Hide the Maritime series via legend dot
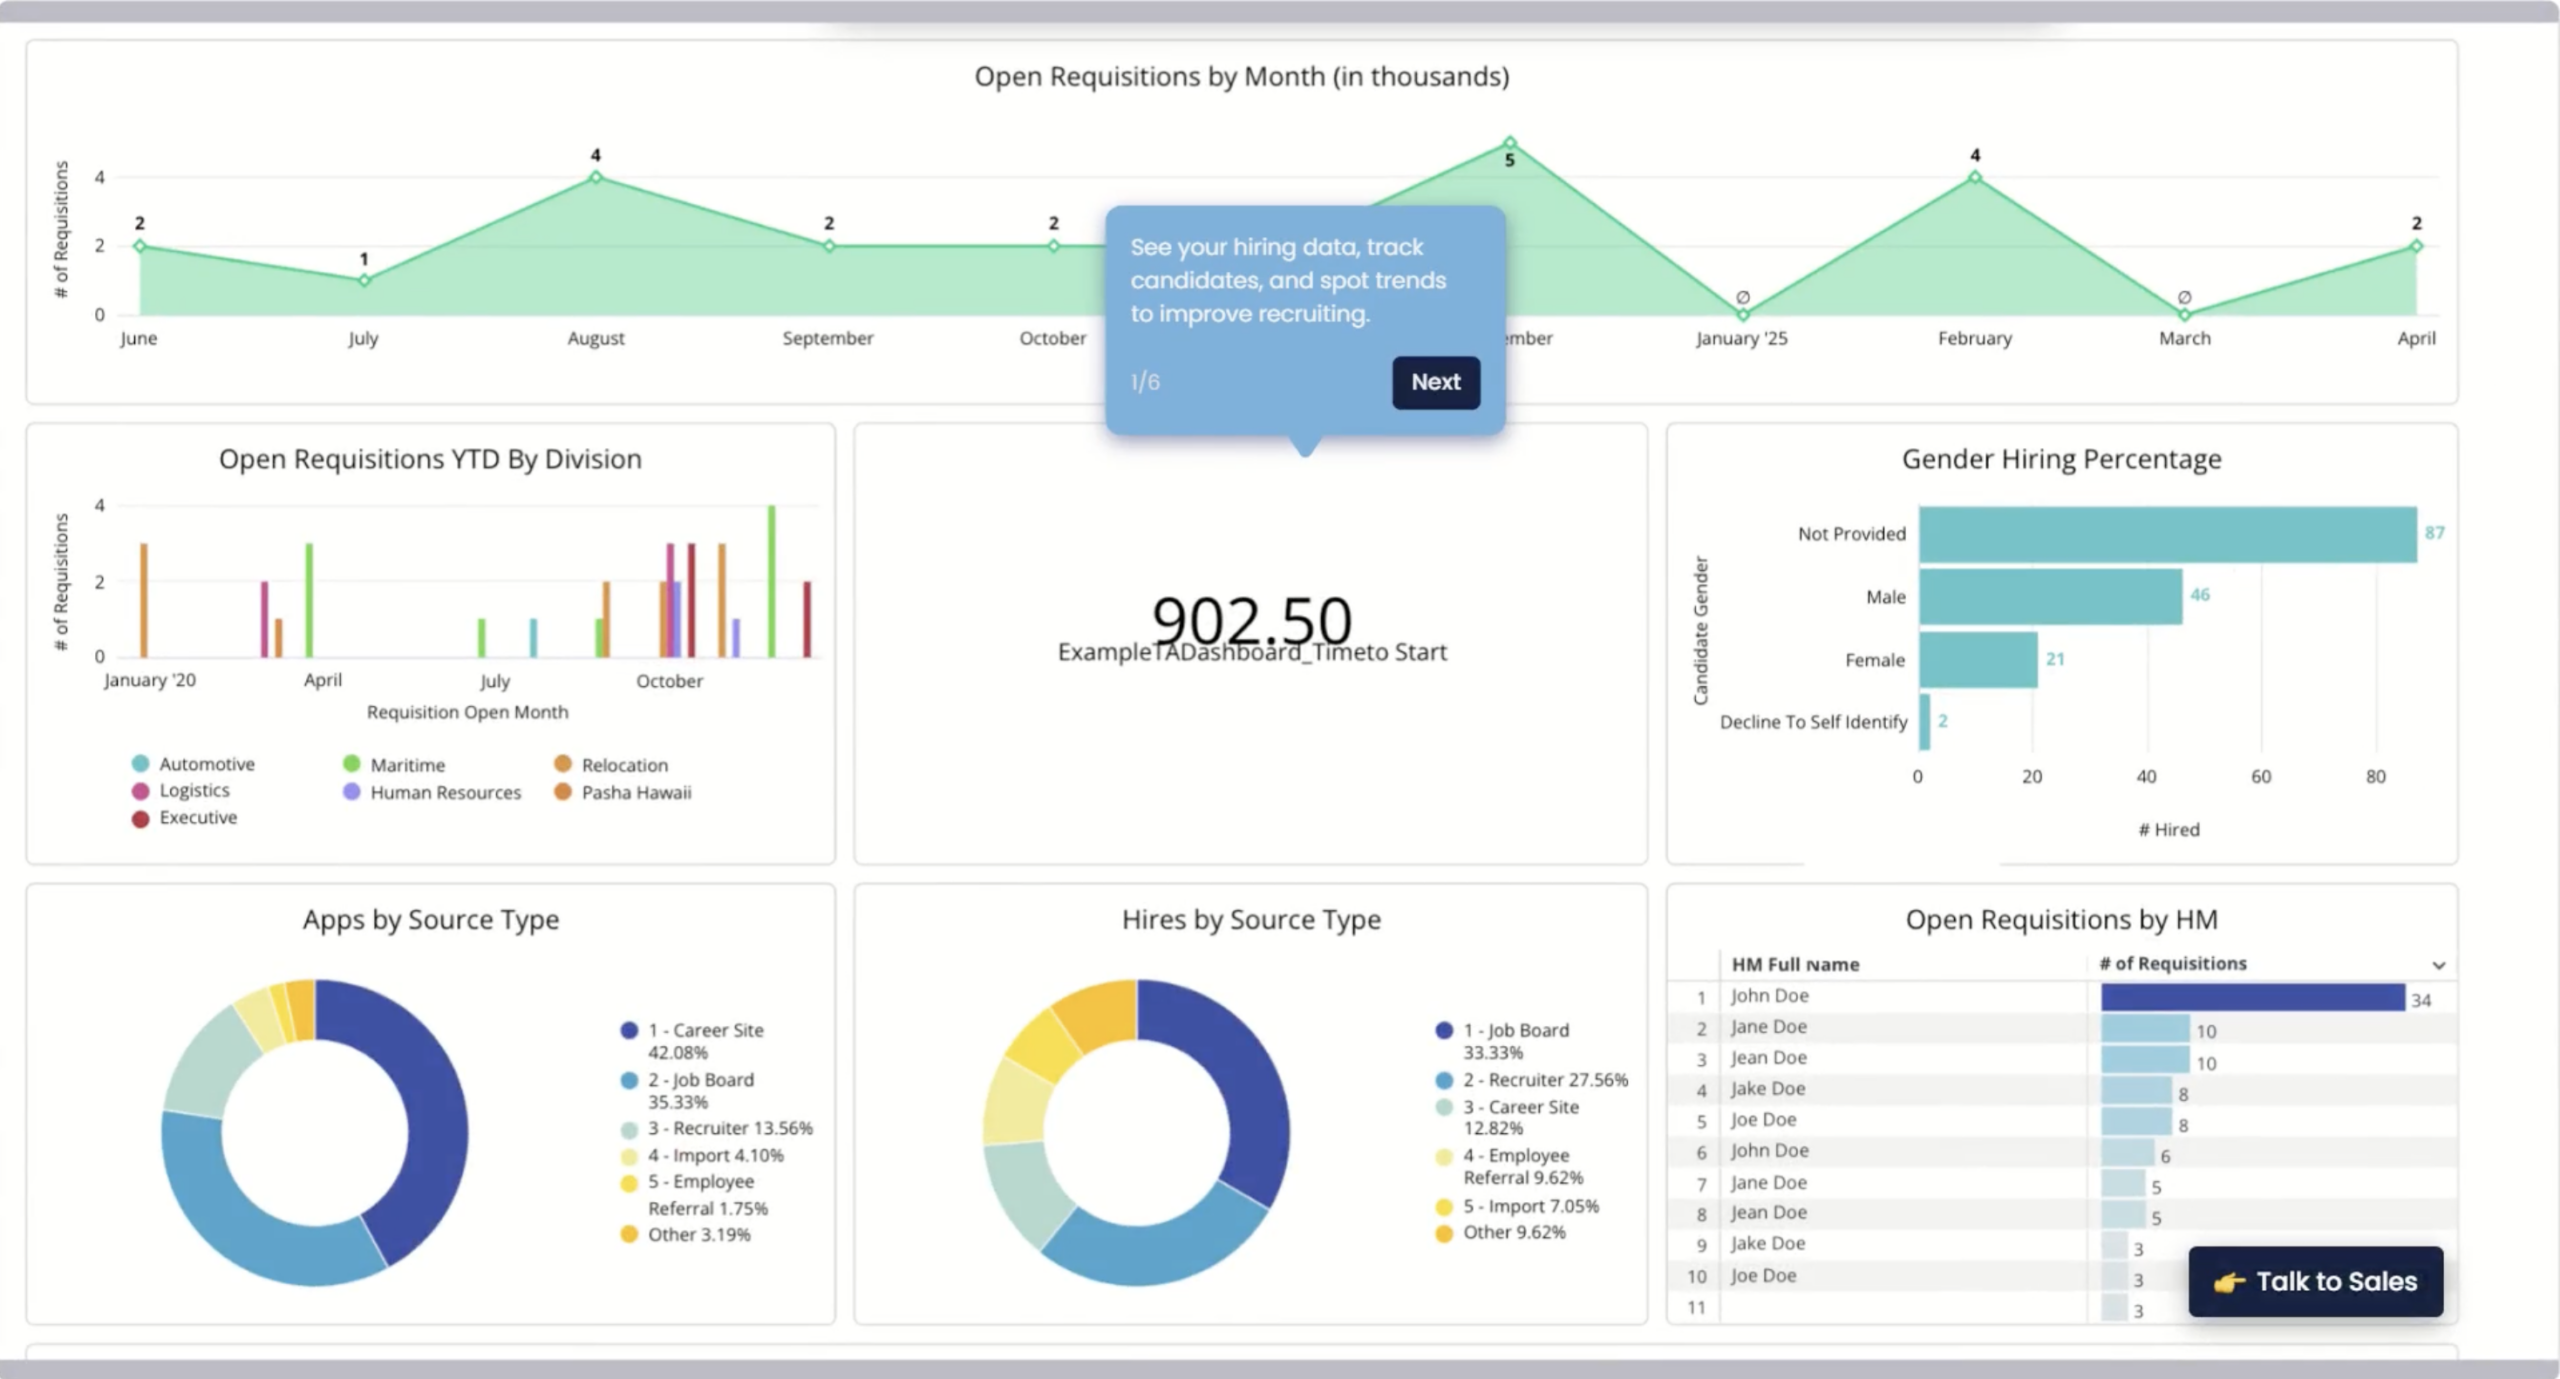This screenshot has height=1379, width=2560. (351, 764)
